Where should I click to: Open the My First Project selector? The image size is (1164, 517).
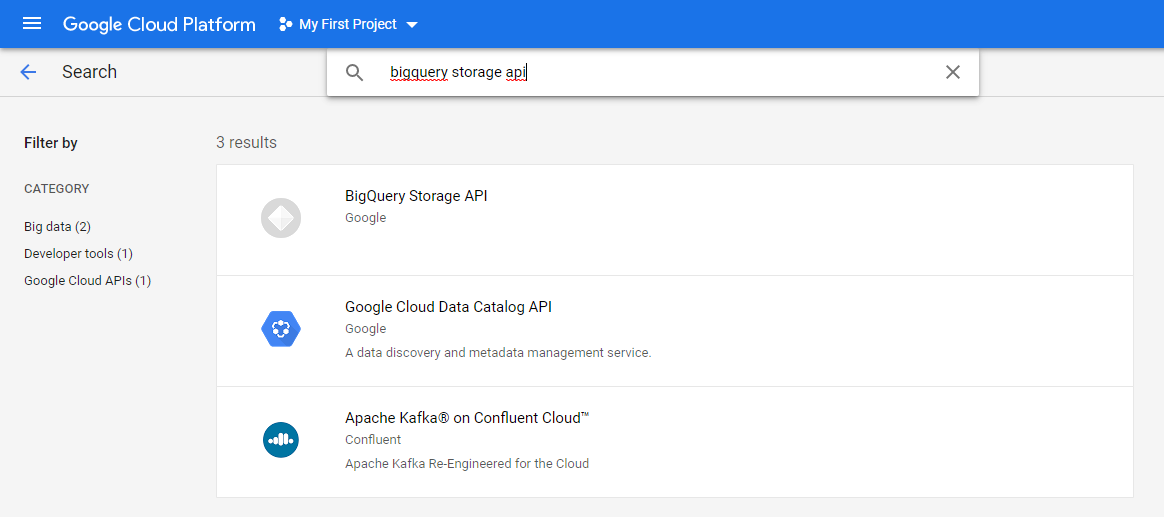pos(348,24)
